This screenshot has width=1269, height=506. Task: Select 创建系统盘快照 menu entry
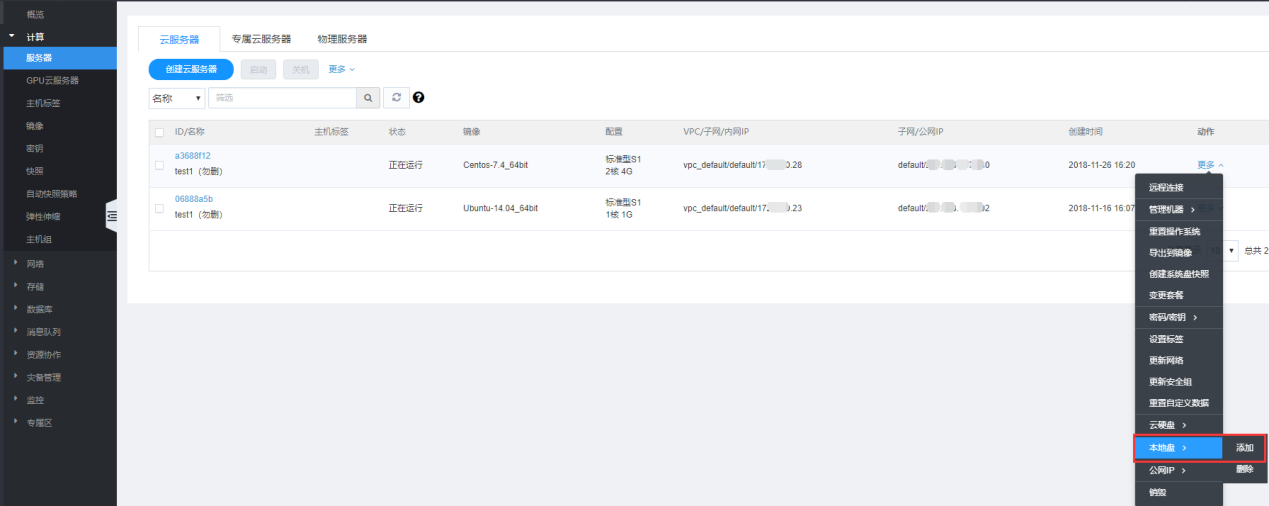pyautogui.click(x=1178, y=274)
